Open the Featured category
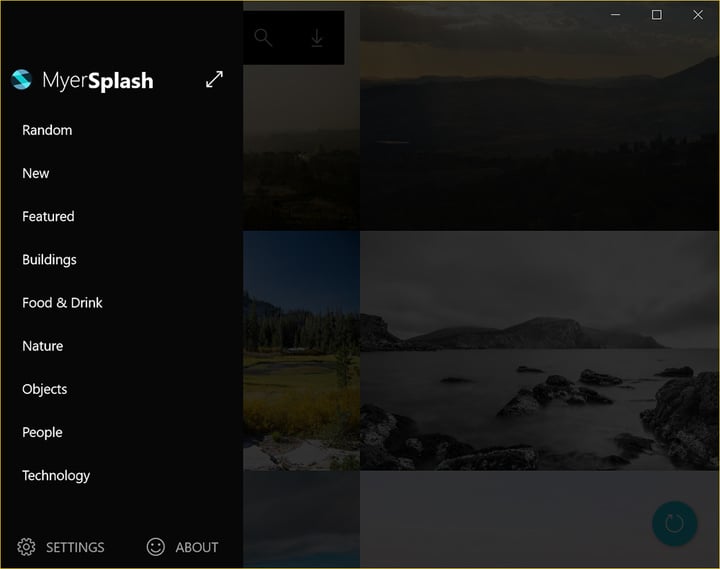 48,217
